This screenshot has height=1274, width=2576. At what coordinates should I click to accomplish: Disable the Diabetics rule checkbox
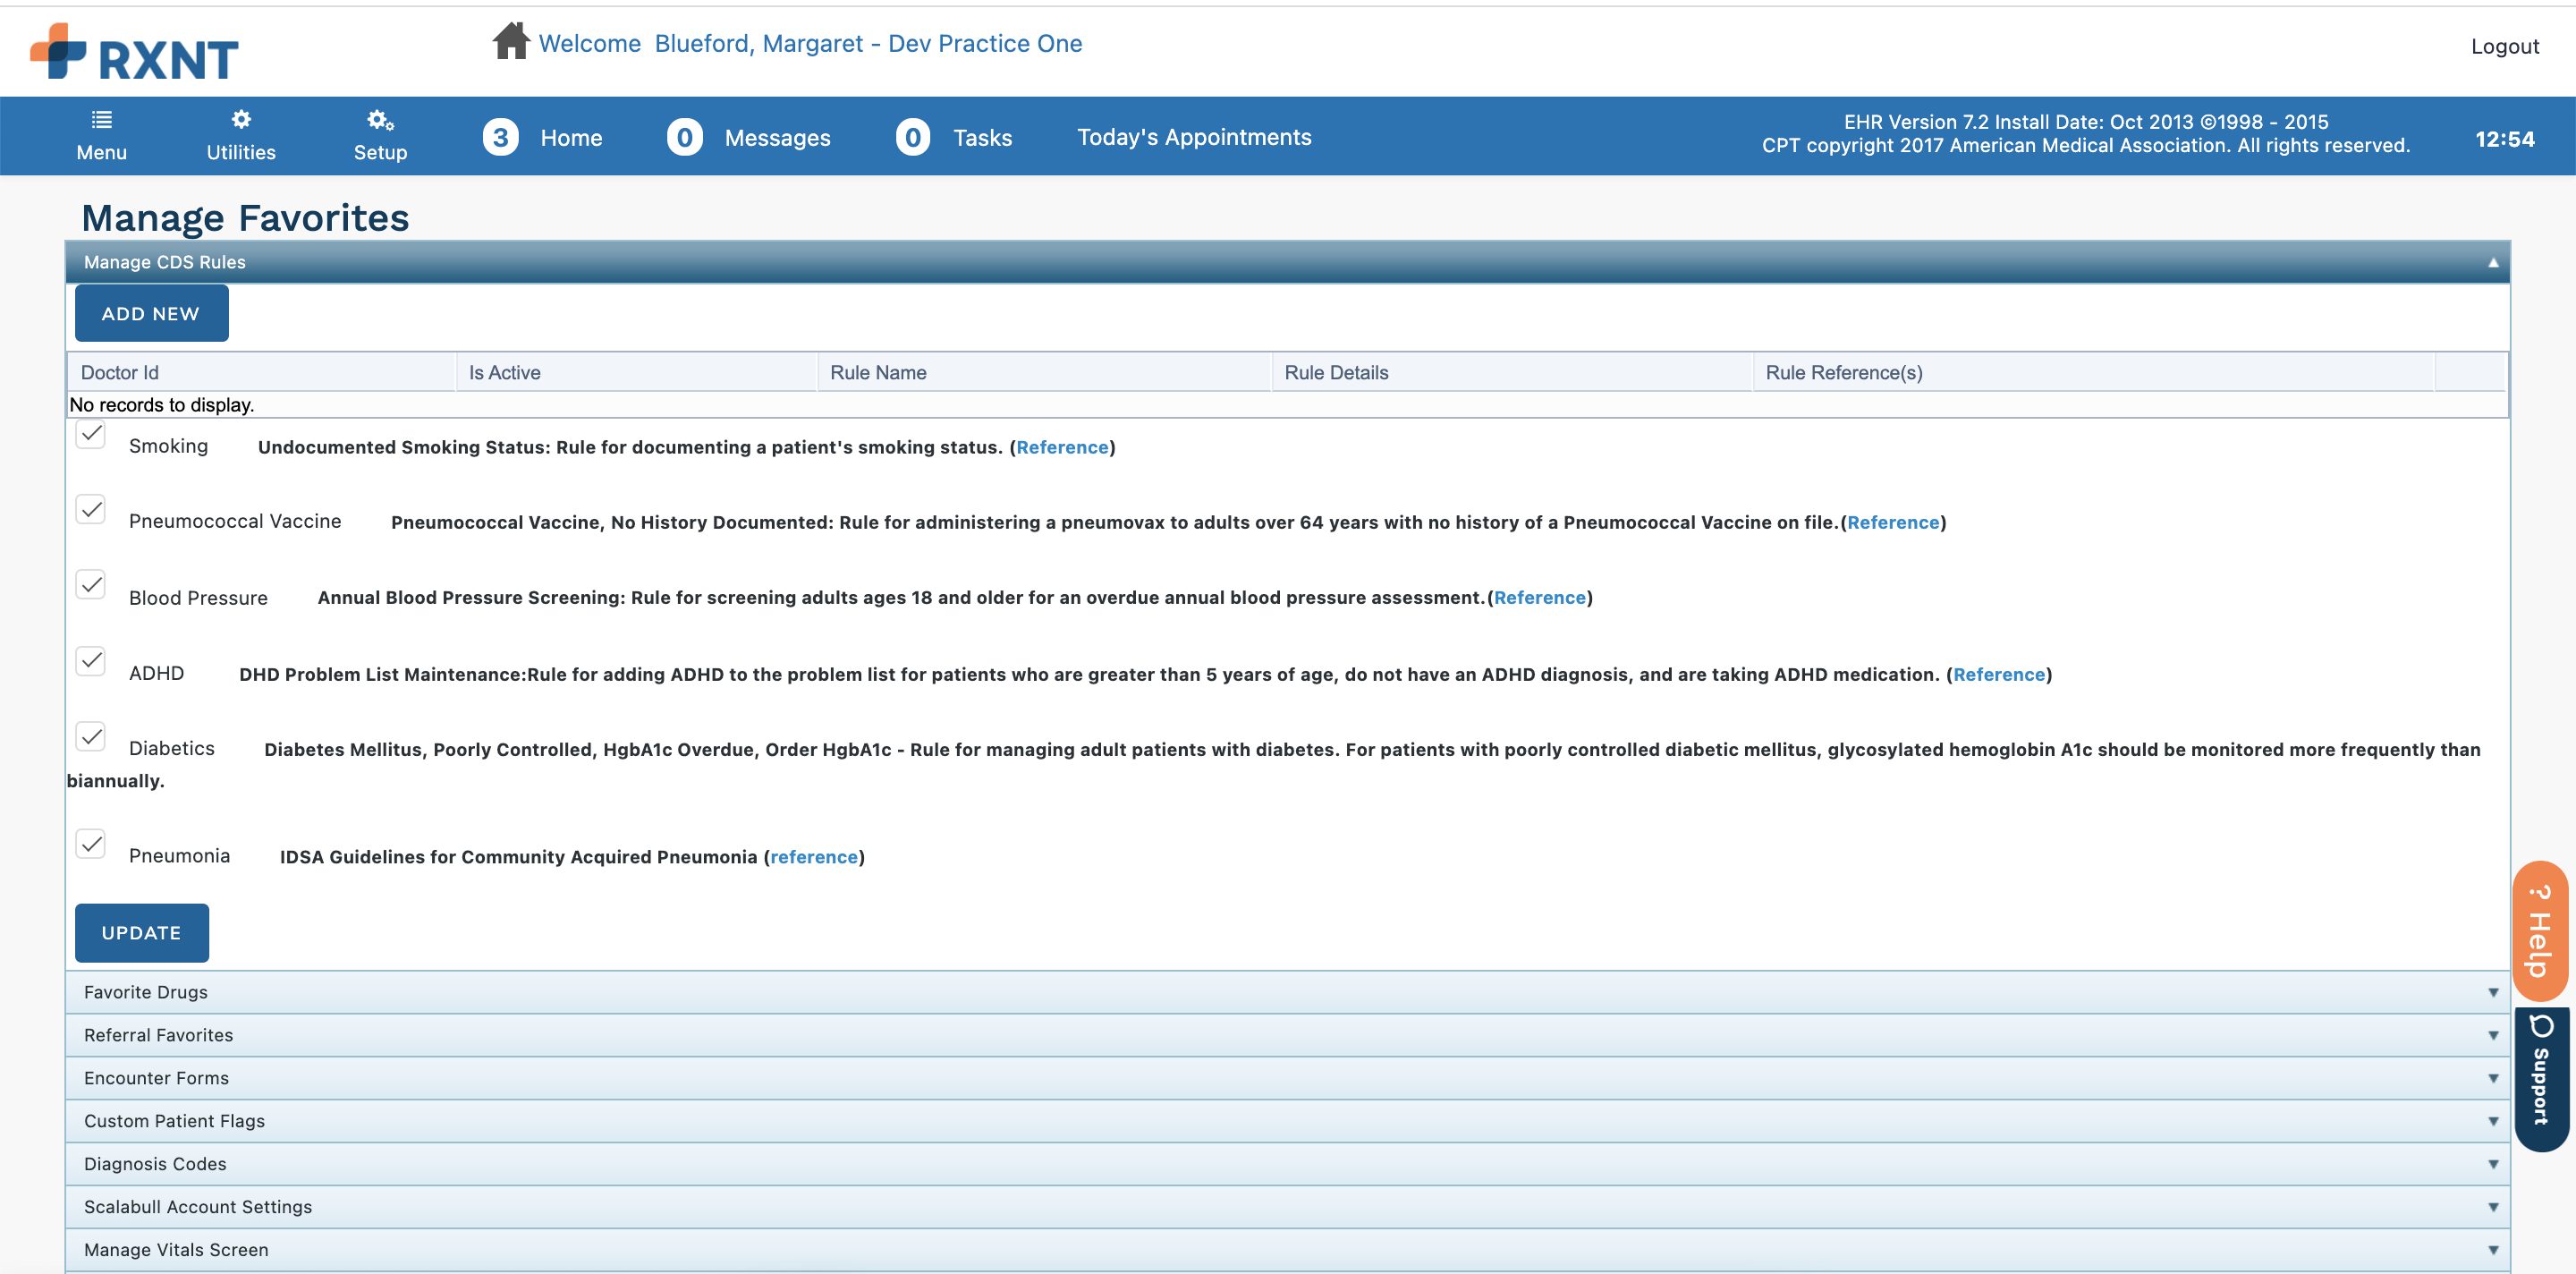click(91, 736)
